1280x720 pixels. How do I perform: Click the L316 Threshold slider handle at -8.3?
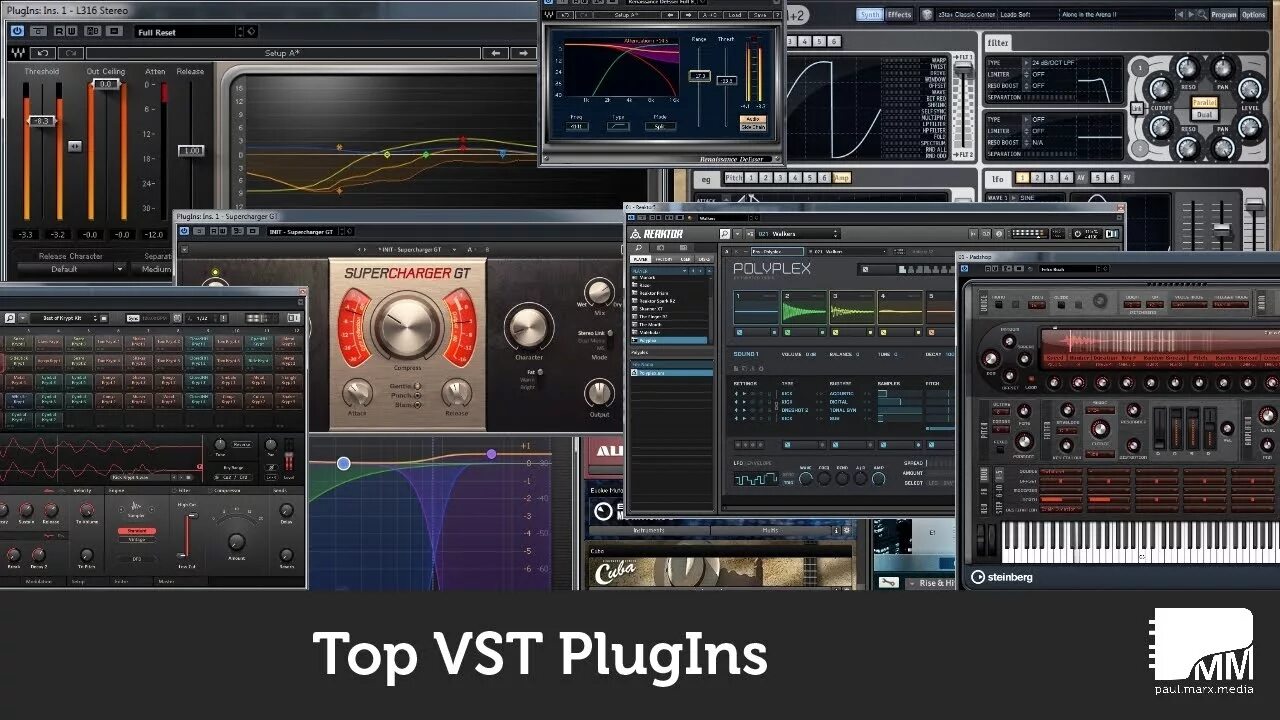click(41, 121)
